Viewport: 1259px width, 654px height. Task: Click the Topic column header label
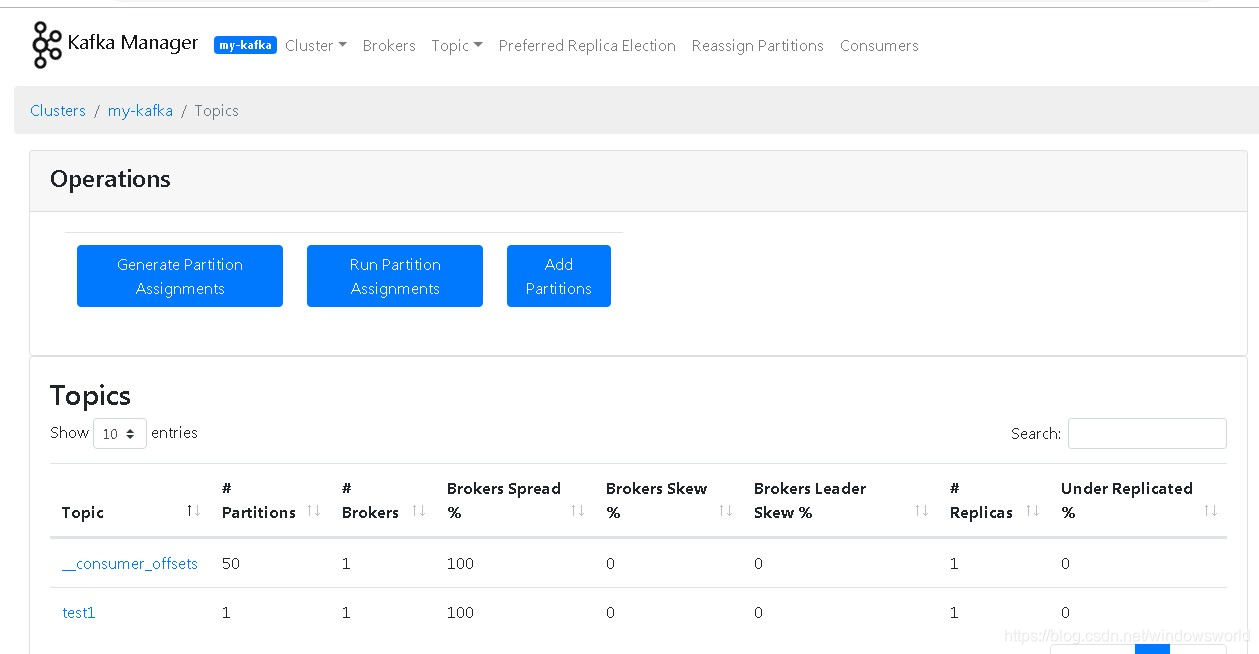(83, 512)
